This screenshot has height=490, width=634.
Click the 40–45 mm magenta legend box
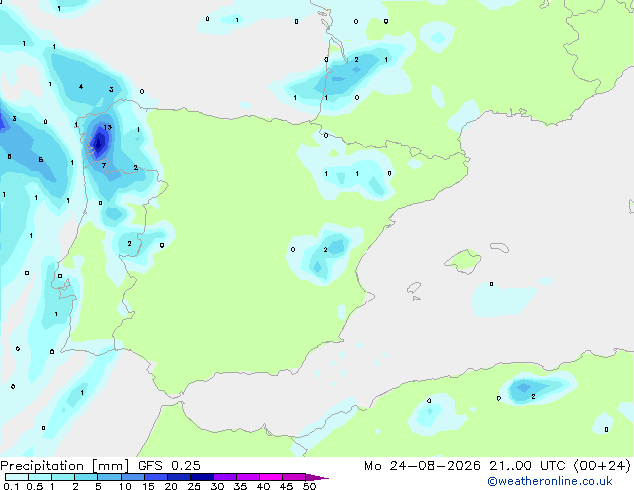[x=271, y=477]
